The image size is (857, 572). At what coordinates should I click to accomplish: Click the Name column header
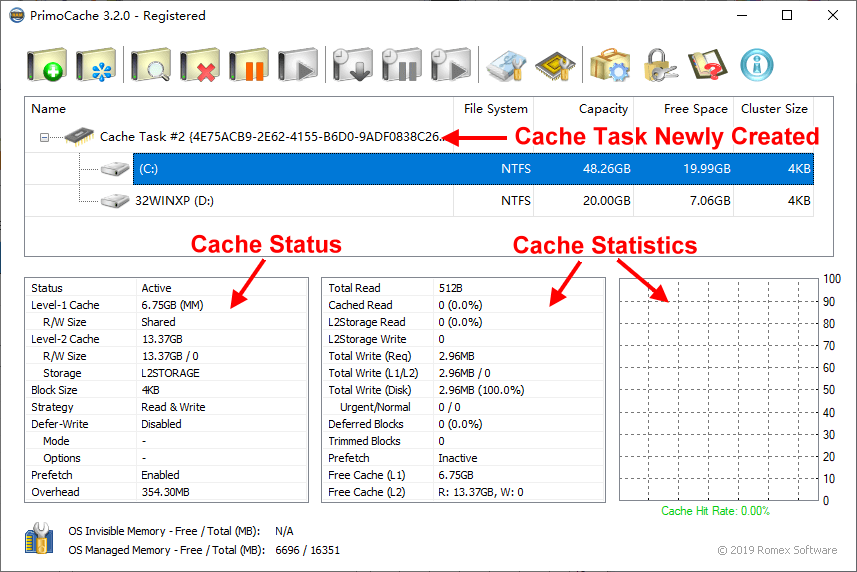coord(239,109)
